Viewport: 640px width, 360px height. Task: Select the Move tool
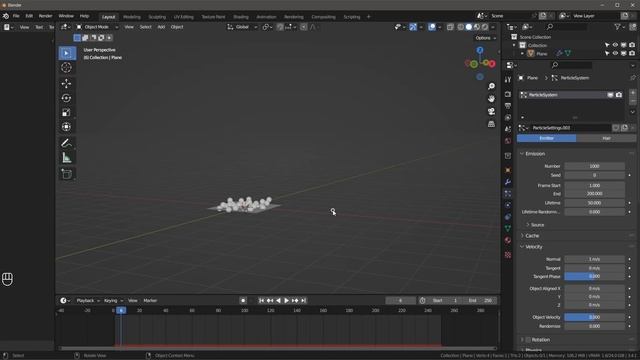pyautogui.click(x=66, y=84)
